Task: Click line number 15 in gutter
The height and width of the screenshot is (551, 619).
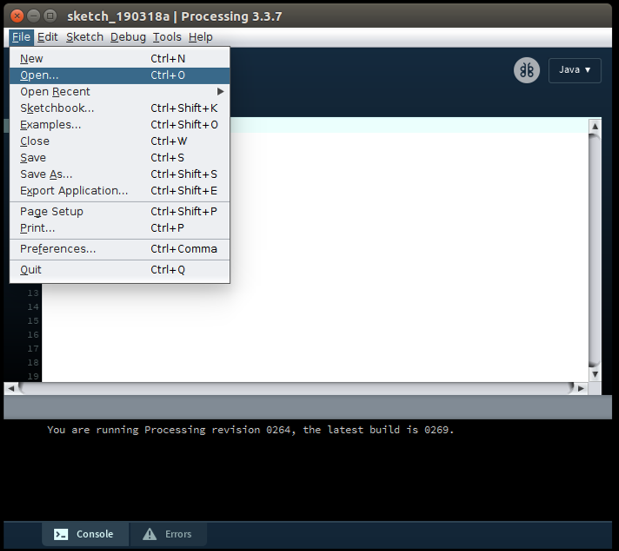Action: pos(33,321)
